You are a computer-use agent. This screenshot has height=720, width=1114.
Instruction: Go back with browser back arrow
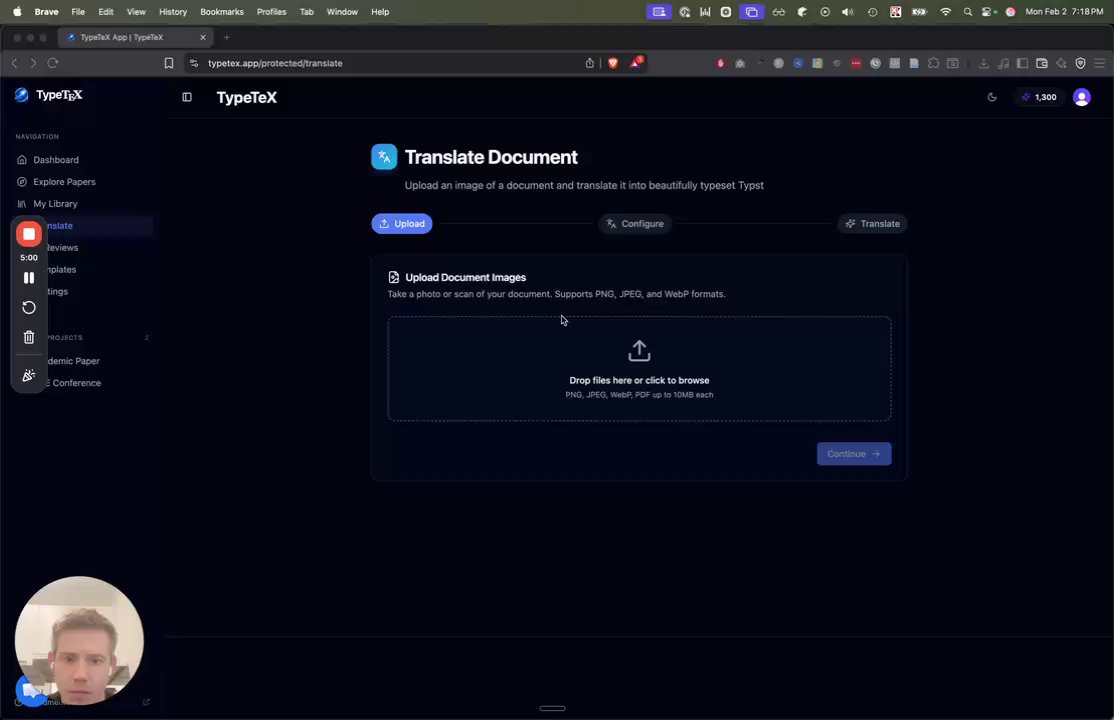(14, 63)
